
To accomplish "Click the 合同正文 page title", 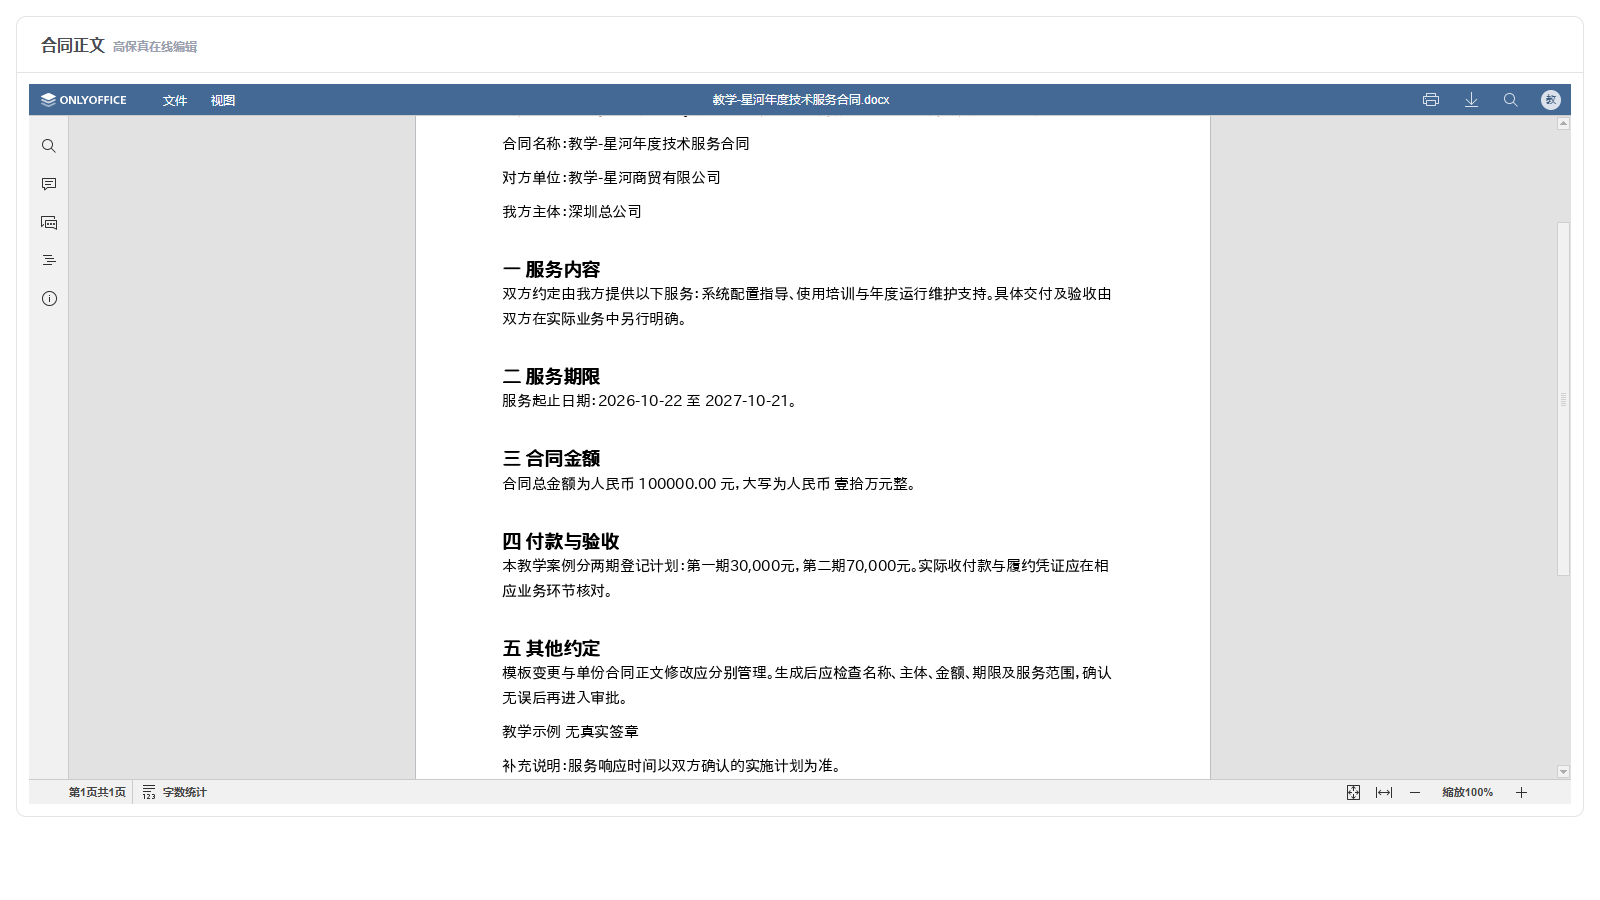I will pos(72,45).
